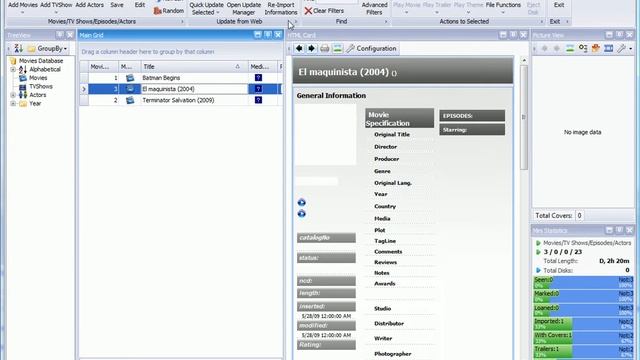Click the Total Covers value field
This screenshot has width=640, height=360.
click(579, 216)
